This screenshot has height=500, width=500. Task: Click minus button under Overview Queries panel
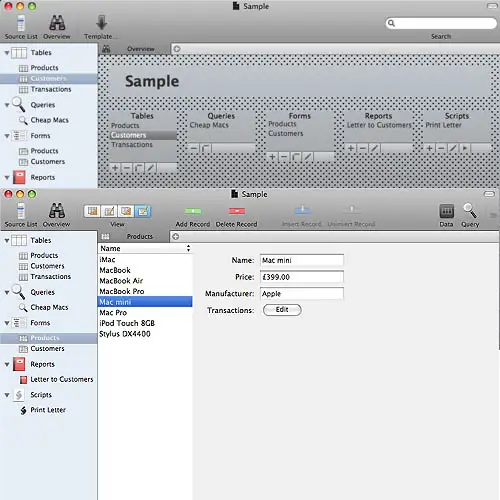194,148
